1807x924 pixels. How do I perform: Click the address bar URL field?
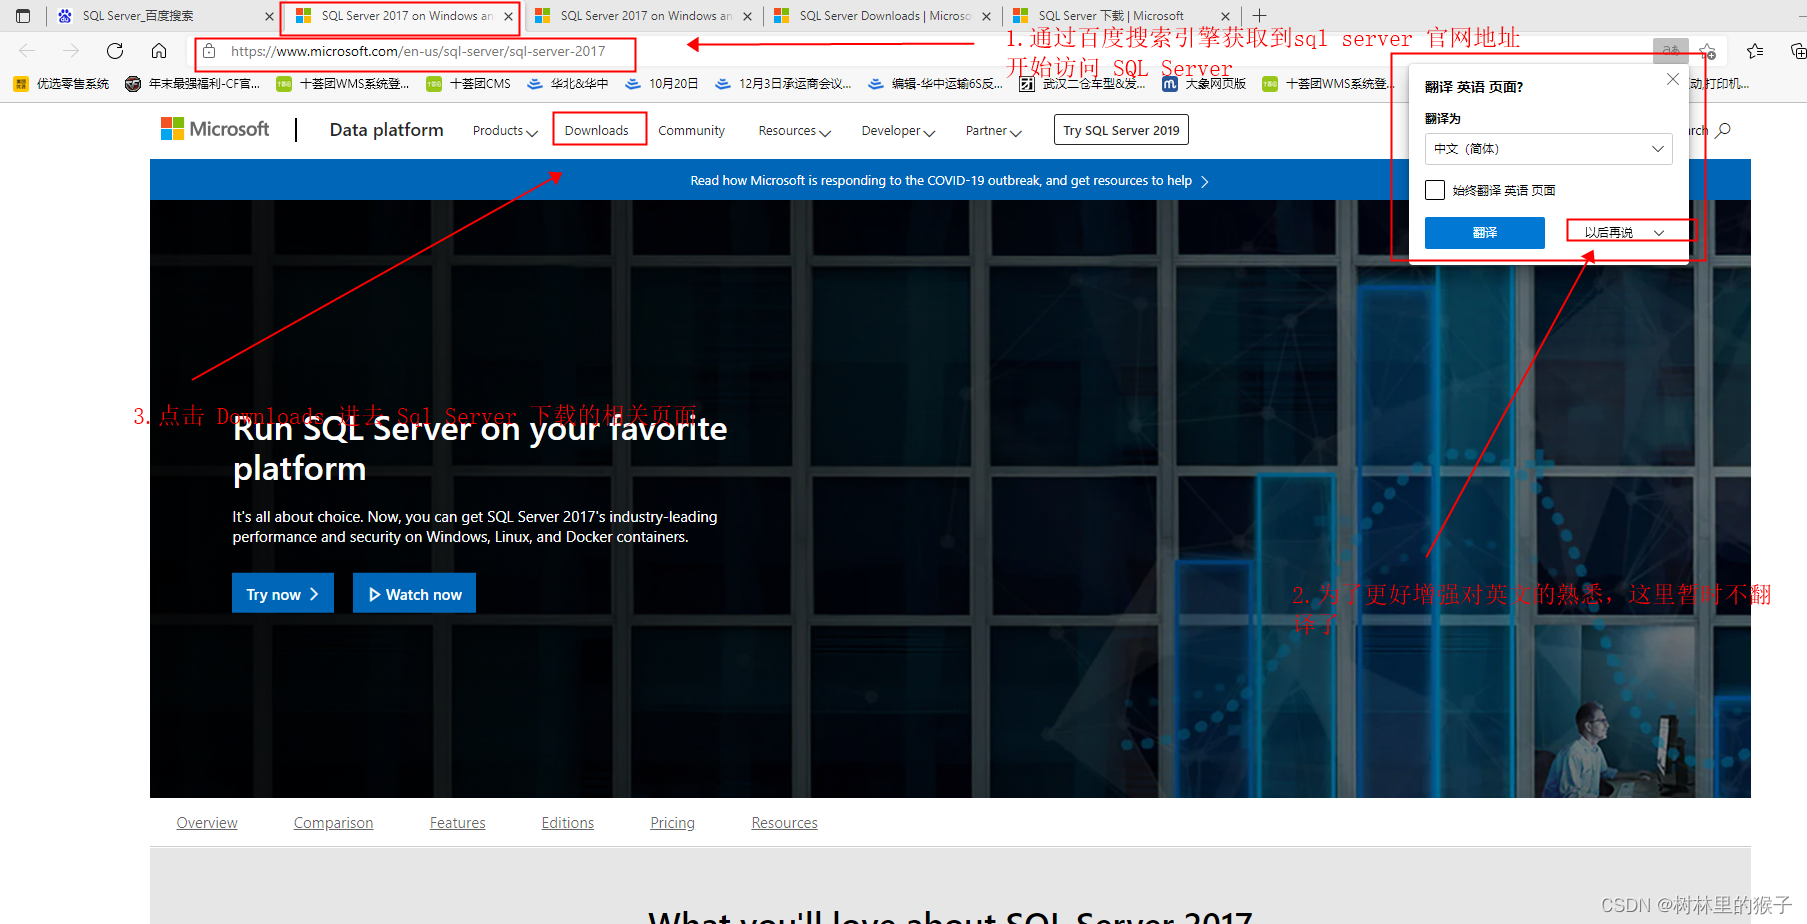(x=418, y=51)
